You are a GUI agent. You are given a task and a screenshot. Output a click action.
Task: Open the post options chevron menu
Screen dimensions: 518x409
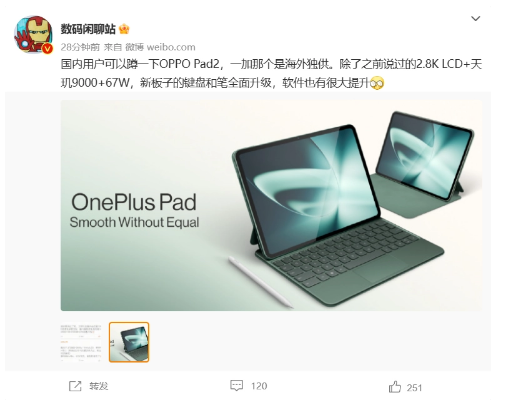point(475,18)
